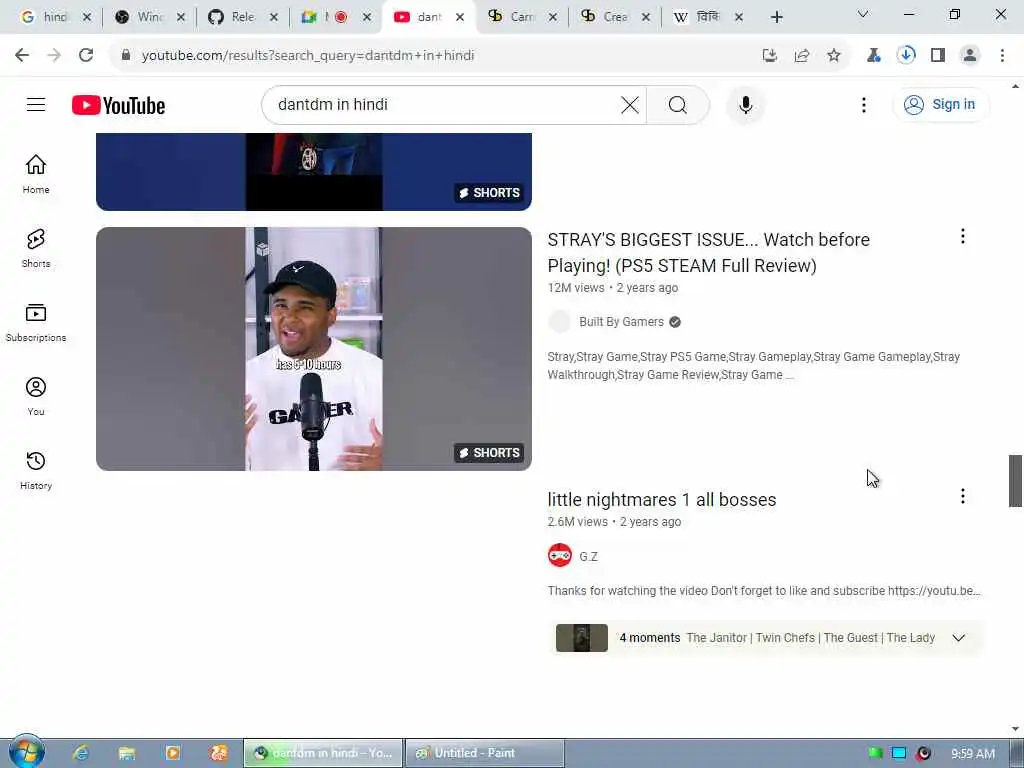The width and height of the screenshot is (1024, 768).
Task: Reload the YouTube page
Action: pyautogui.click(x=86, y=56)
